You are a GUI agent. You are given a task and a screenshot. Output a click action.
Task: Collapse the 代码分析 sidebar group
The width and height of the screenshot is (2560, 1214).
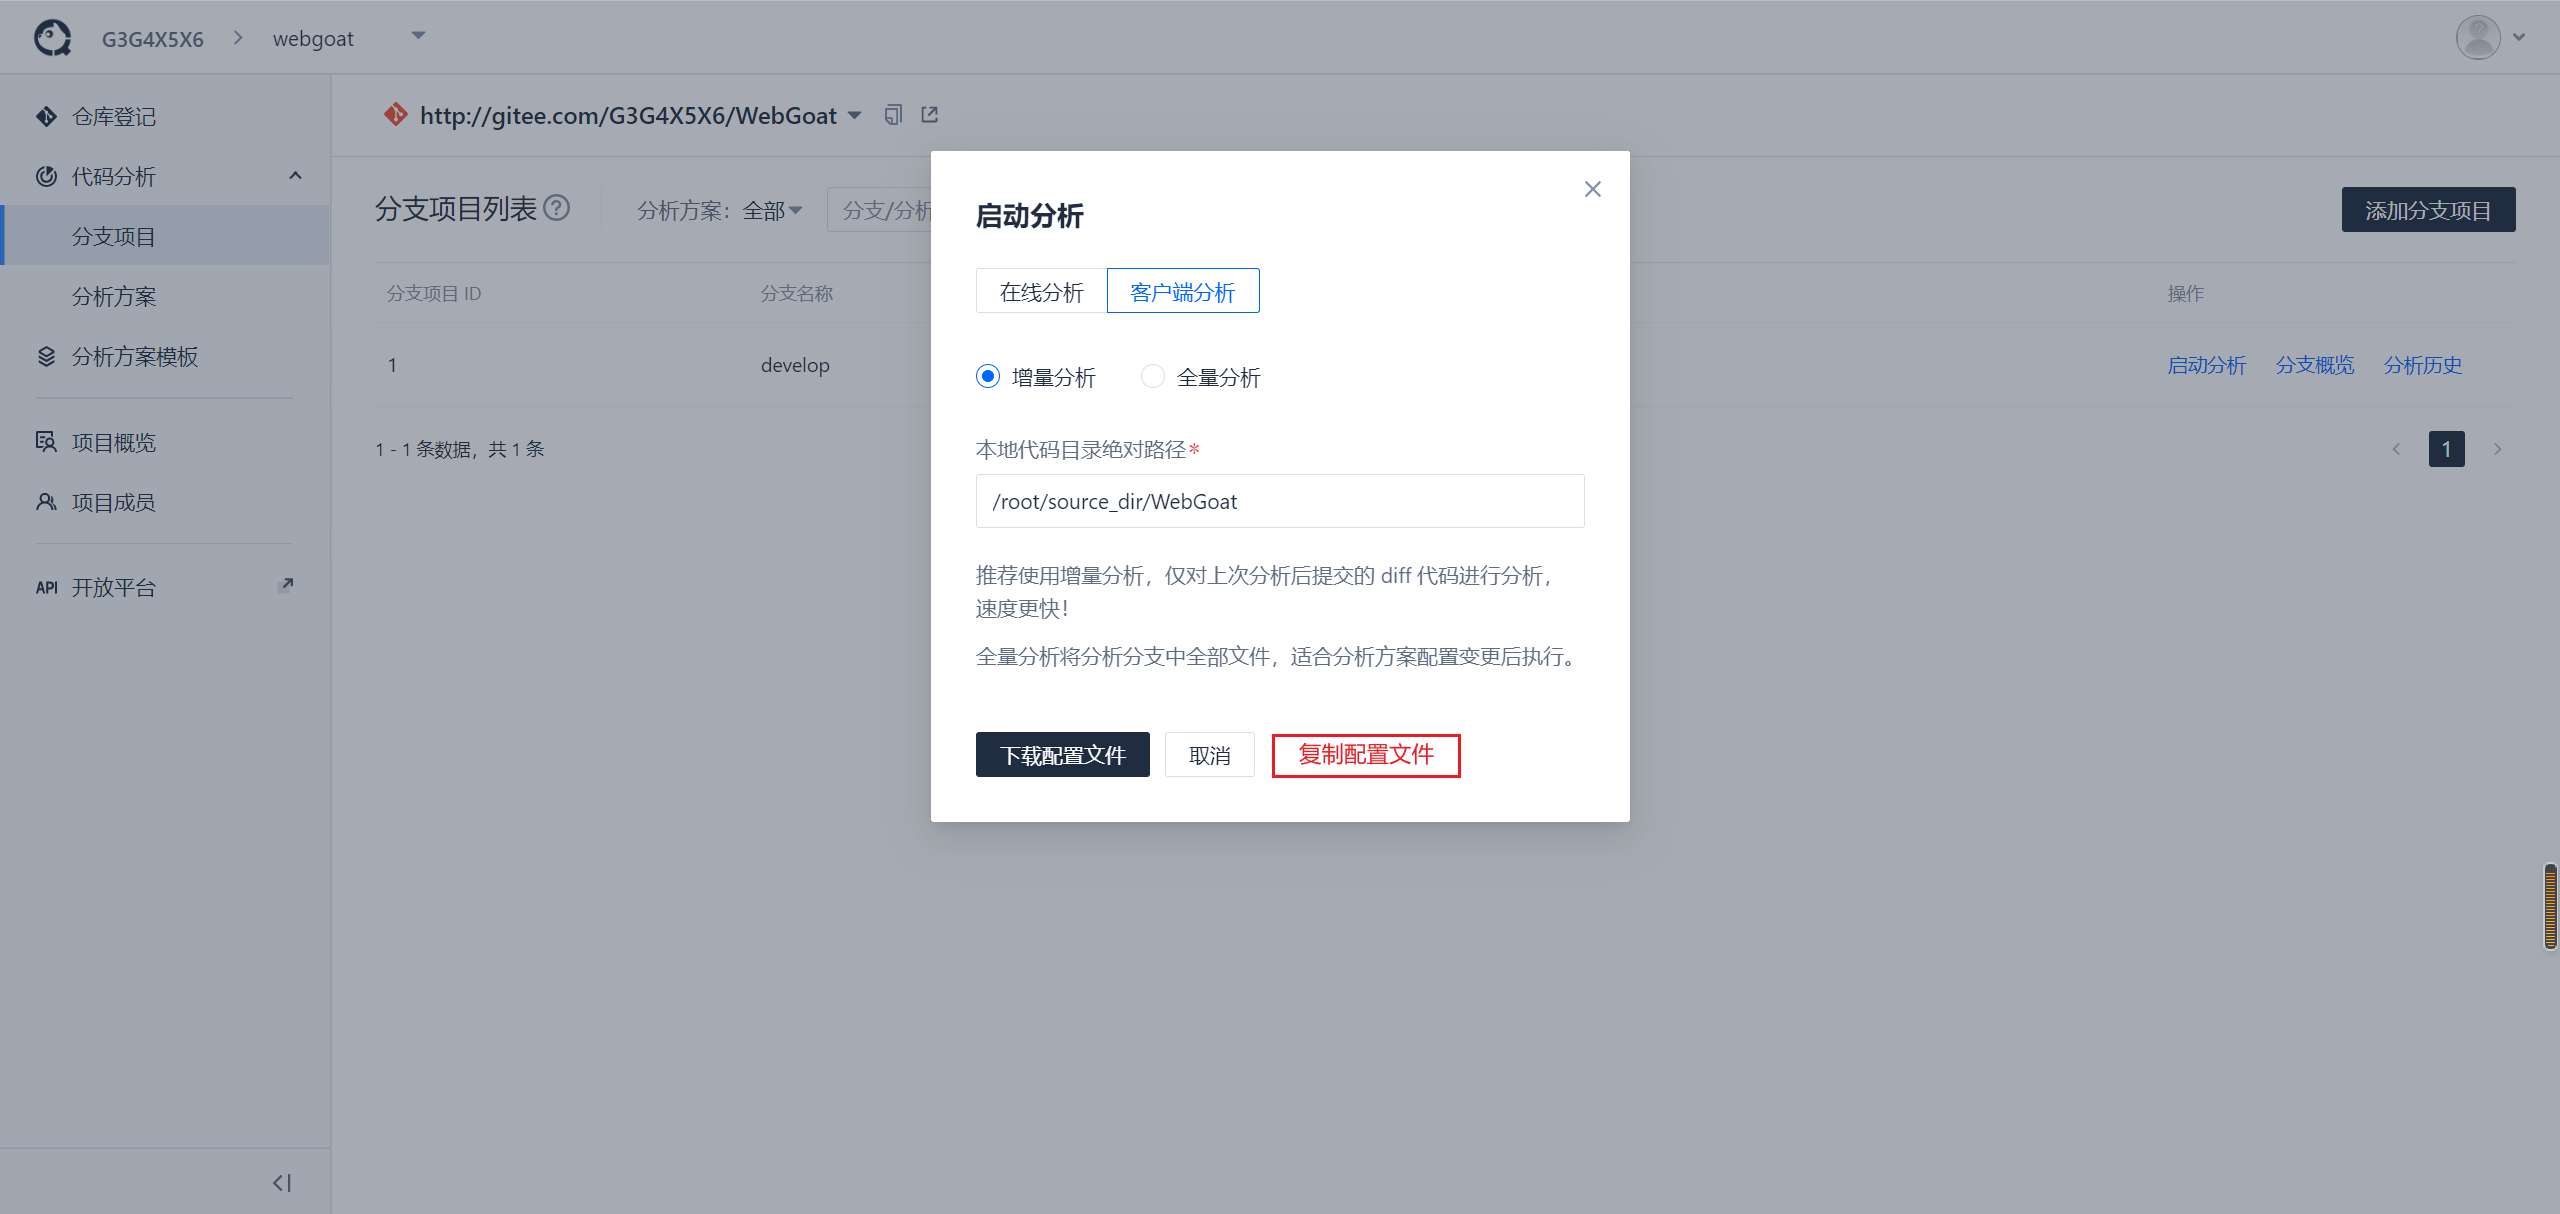294,176
